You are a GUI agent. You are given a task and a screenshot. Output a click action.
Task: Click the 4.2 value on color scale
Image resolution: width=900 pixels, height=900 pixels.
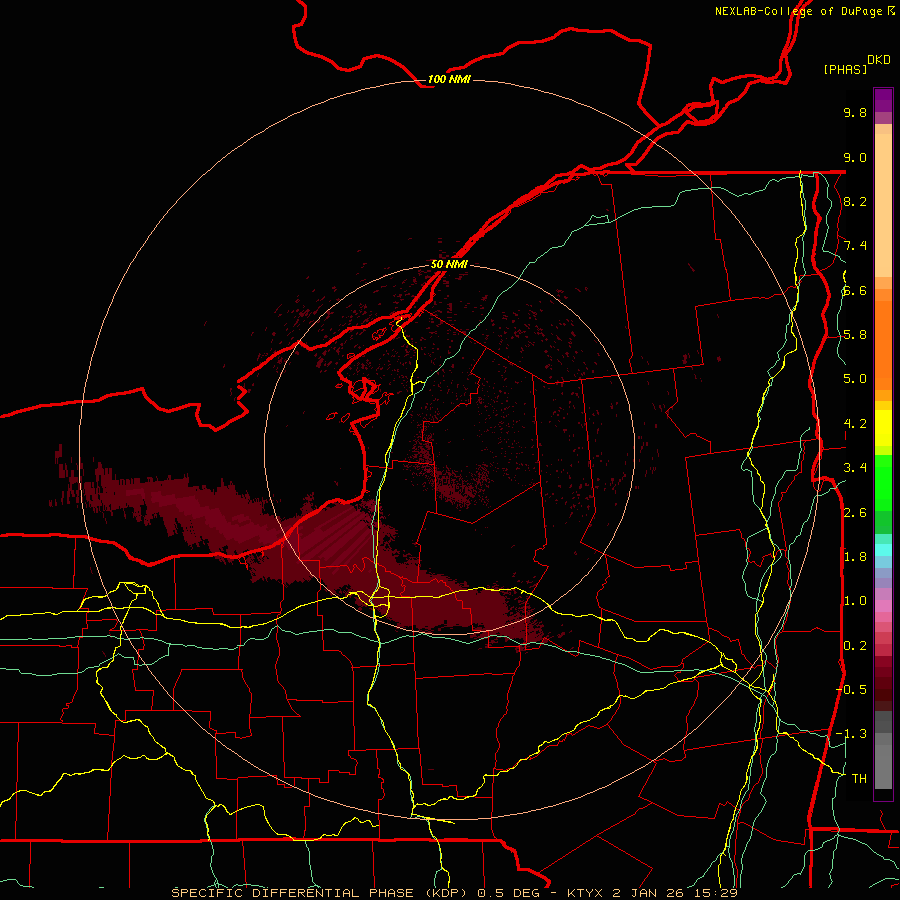click(855, 424)
